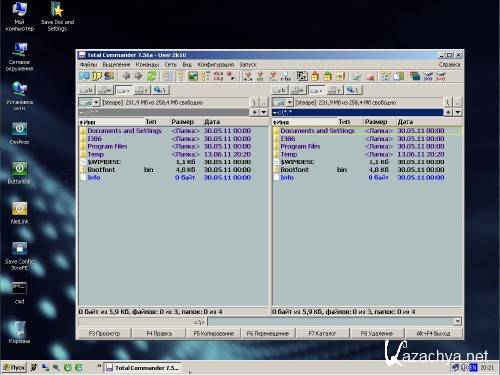Click the dark teal stacked windows toolbar icon
Image resolution: width=500 pixels, height=375 pixels.
click(x=415, y=76)
